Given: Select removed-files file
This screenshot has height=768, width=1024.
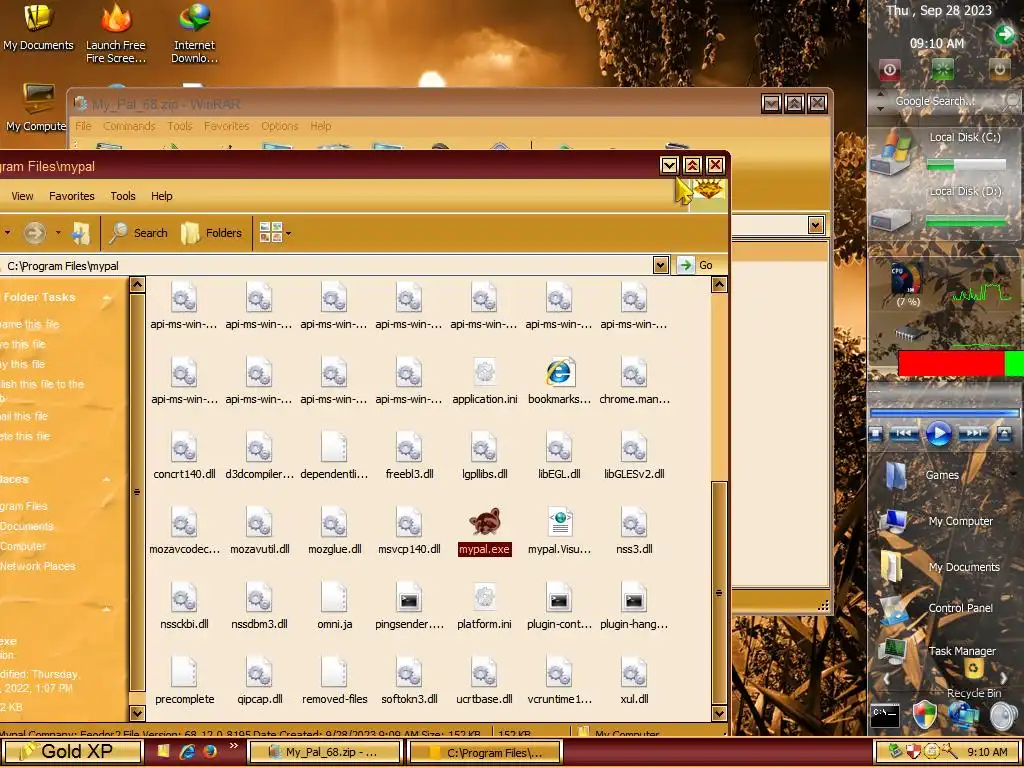Looking at the screenshot, I should click(x=334, y=682).
